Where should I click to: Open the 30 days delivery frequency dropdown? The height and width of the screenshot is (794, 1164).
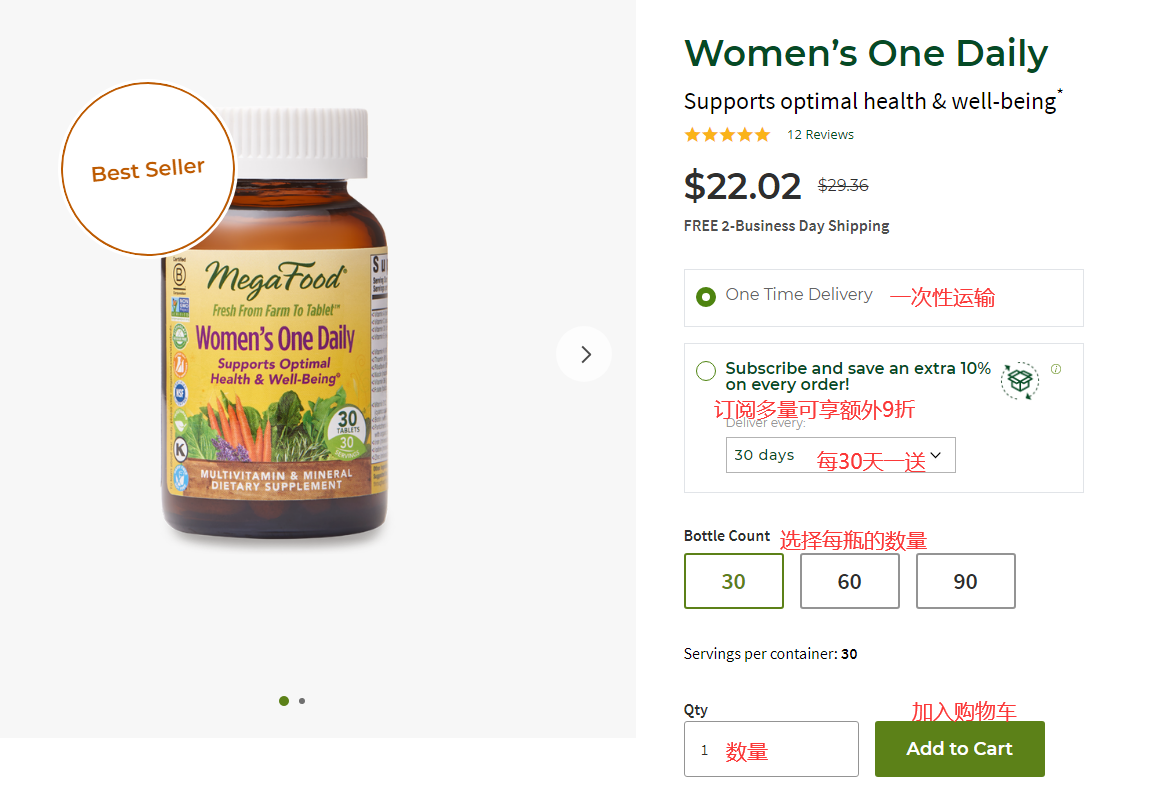click(x=840, y=455)
